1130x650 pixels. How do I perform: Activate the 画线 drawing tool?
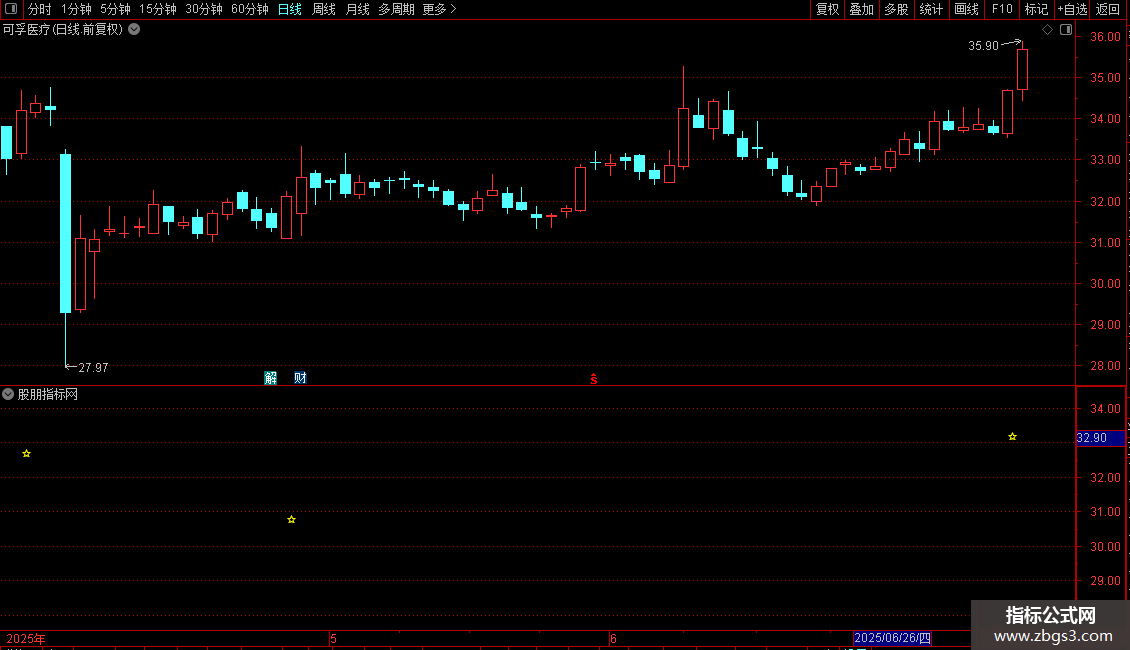(x=966, y=9)
